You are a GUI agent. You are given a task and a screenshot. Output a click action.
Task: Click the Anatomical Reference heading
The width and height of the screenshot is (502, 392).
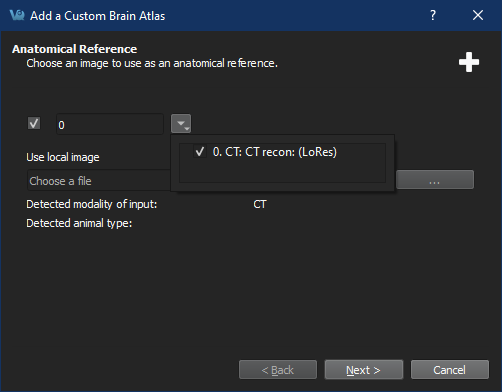pos(75,49)
